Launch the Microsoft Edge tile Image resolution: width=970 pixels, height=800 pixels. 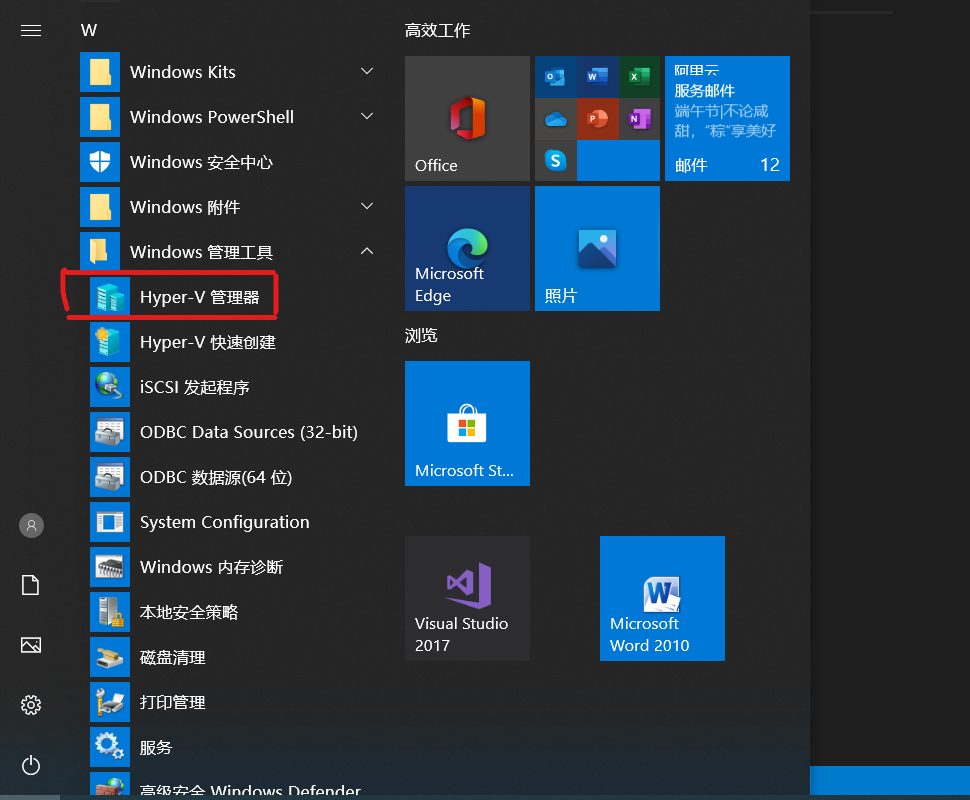[x=467, y=249]
